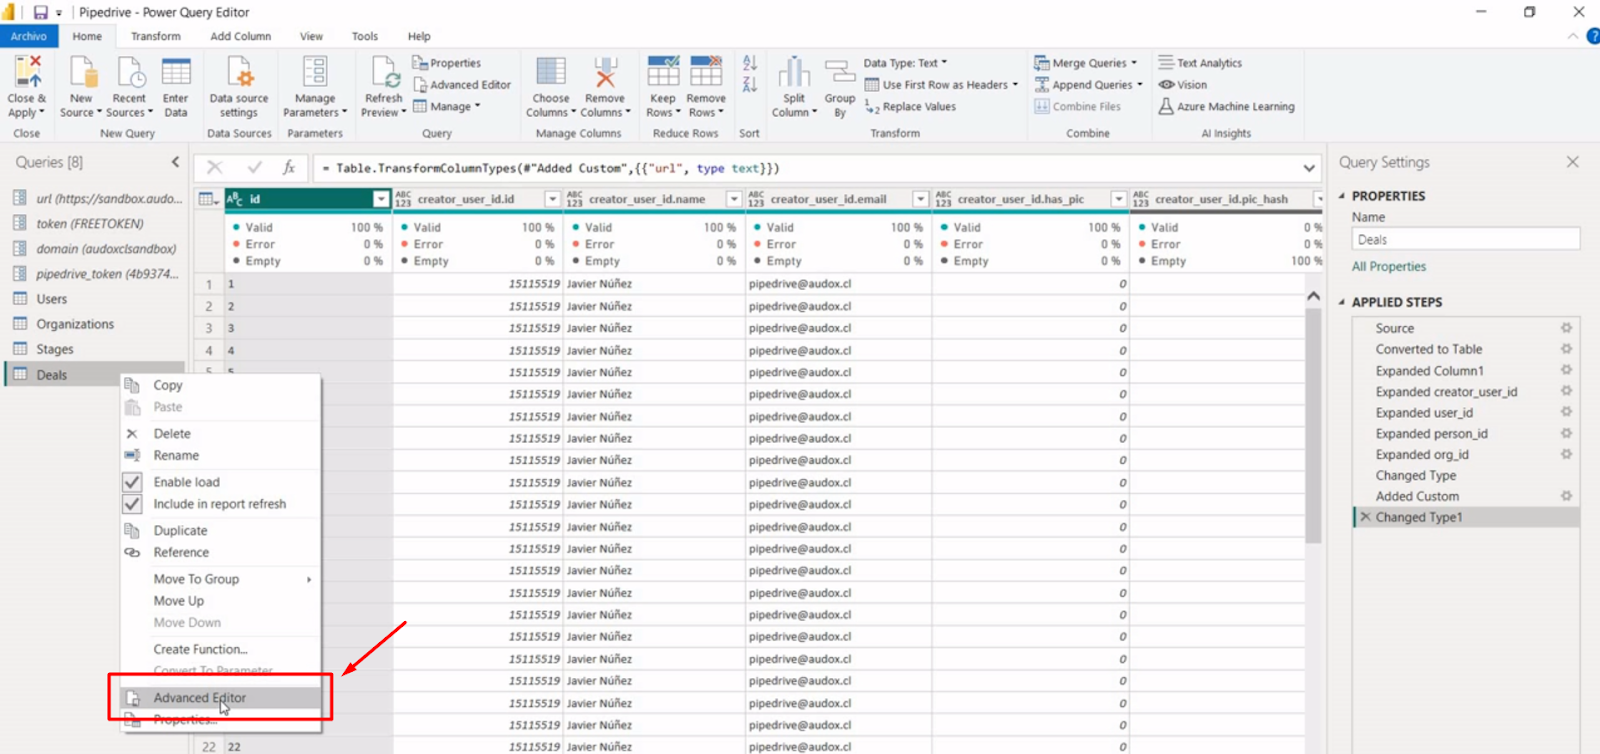This screenshot has width=1600, height=754.
Task: Select Advanced Editor in context menu
Action: coord(222,698)
